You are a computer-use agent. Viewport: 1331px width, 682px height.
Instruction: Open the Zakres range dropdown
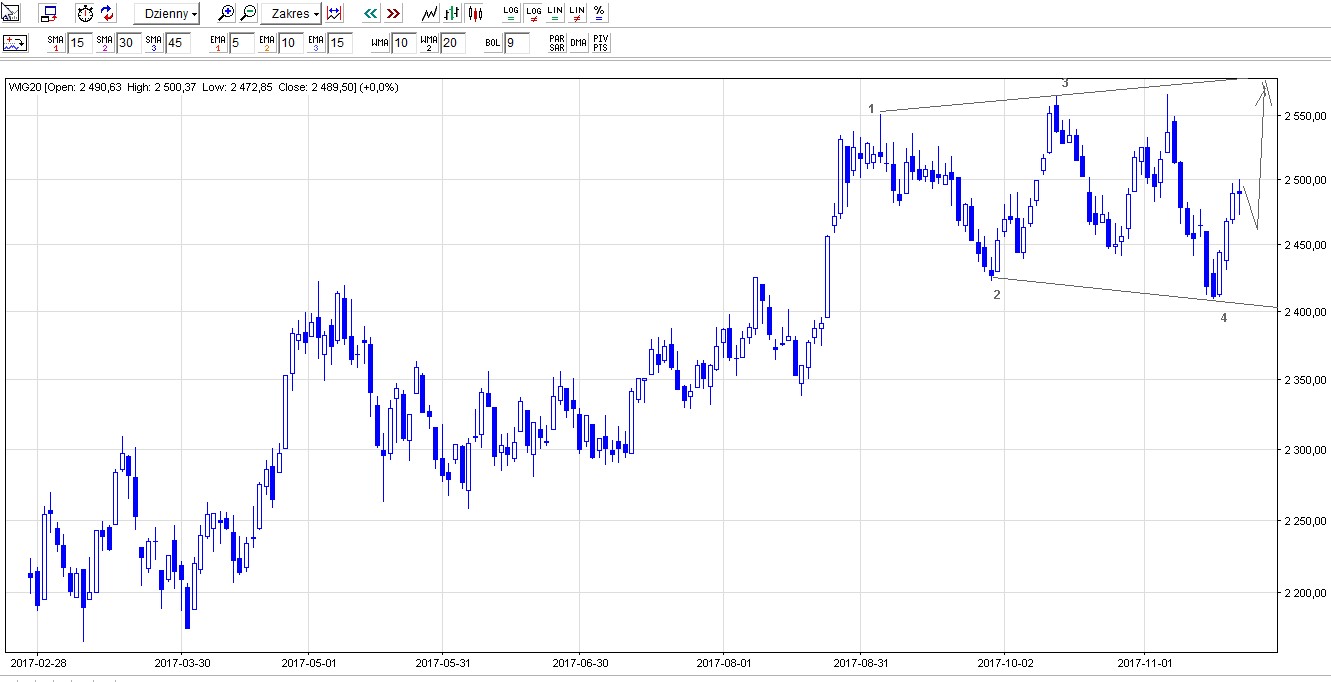pos(291,14)
